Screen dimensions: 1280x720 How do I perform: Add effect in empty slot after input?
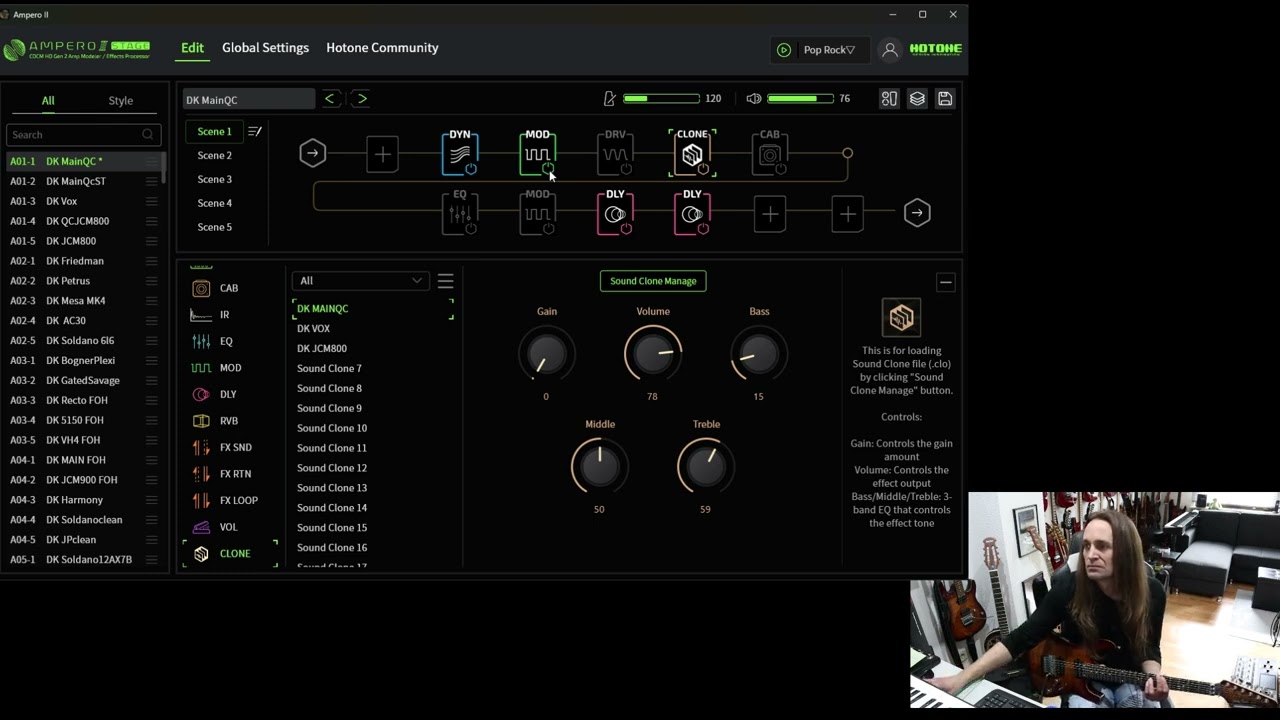tap(382, 154)
